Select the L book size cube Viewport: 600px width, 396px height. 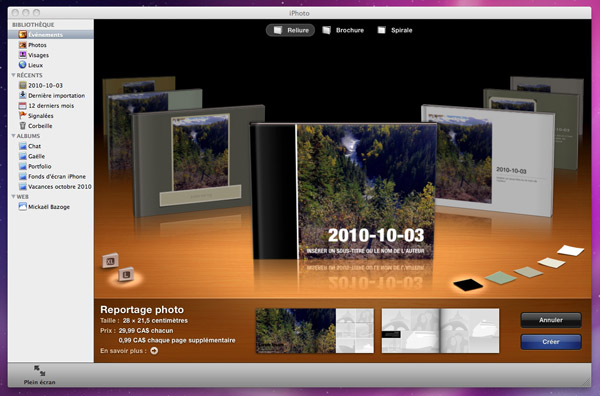coord(126,274)
